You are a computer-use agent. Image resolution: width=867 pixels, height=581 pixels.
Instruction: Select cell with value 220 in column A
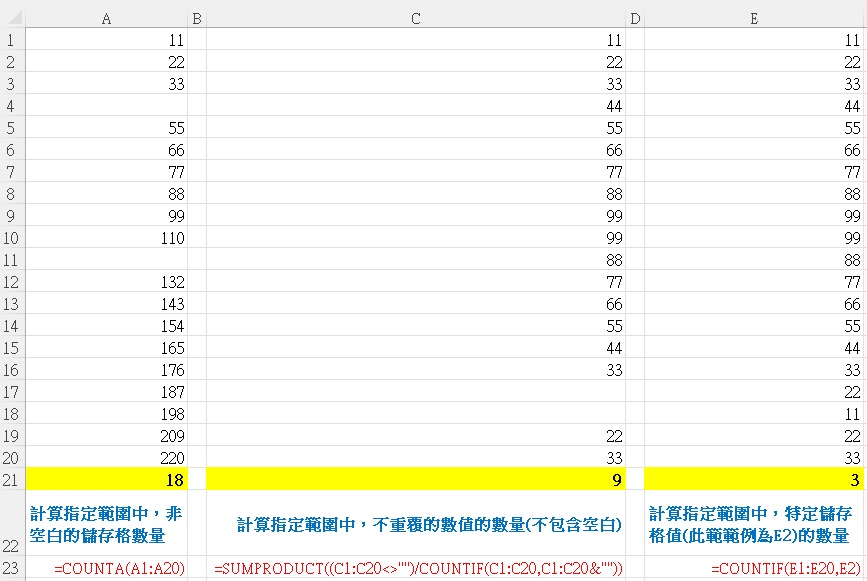(x=106, y=457)
